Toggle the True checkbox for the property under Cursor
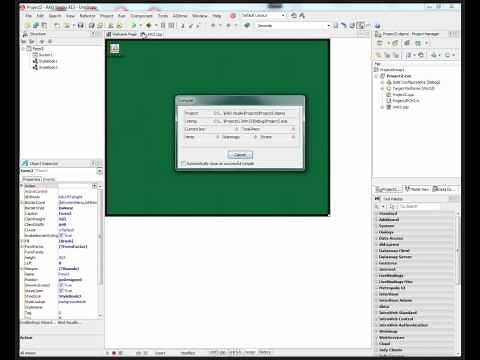This screenshot has width=480, height=360. coord(61,235)
